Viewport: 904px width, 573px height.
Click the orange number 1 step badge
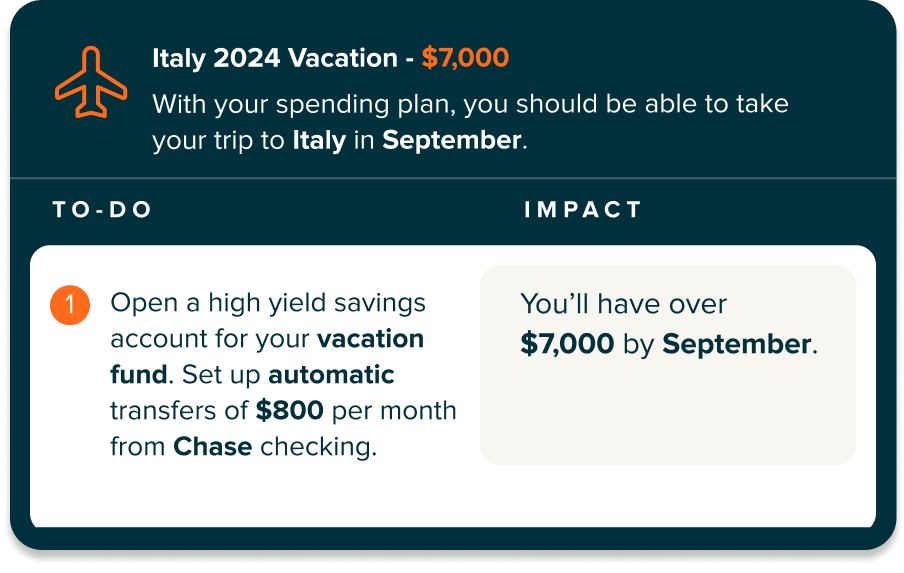(x=70, y=305)
